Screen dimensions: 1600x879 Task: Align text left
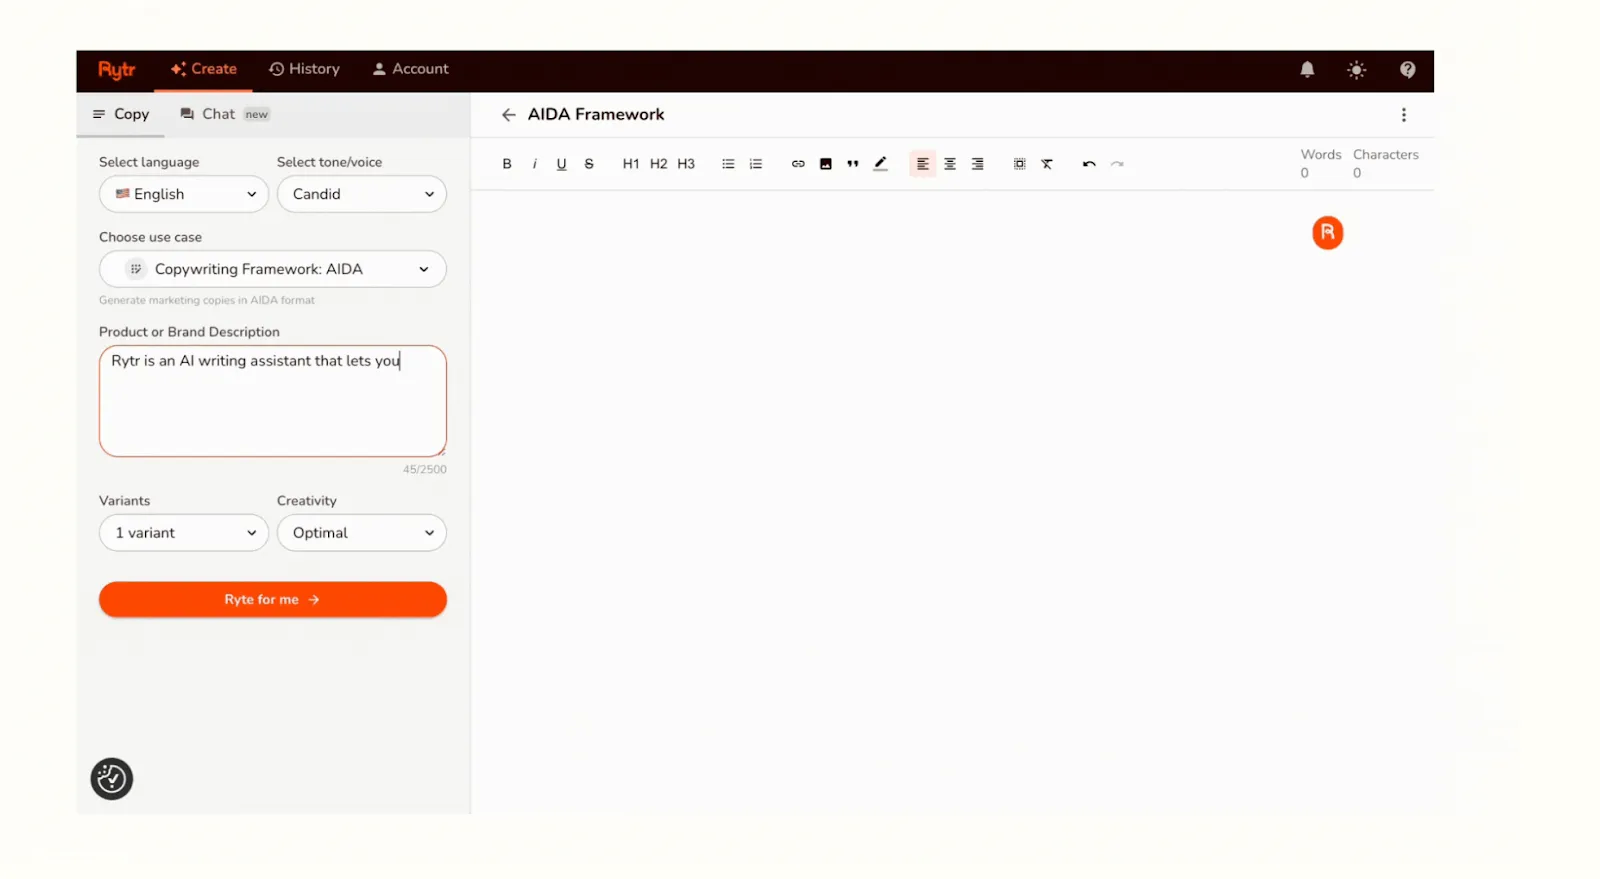click(x=922, y=164)
